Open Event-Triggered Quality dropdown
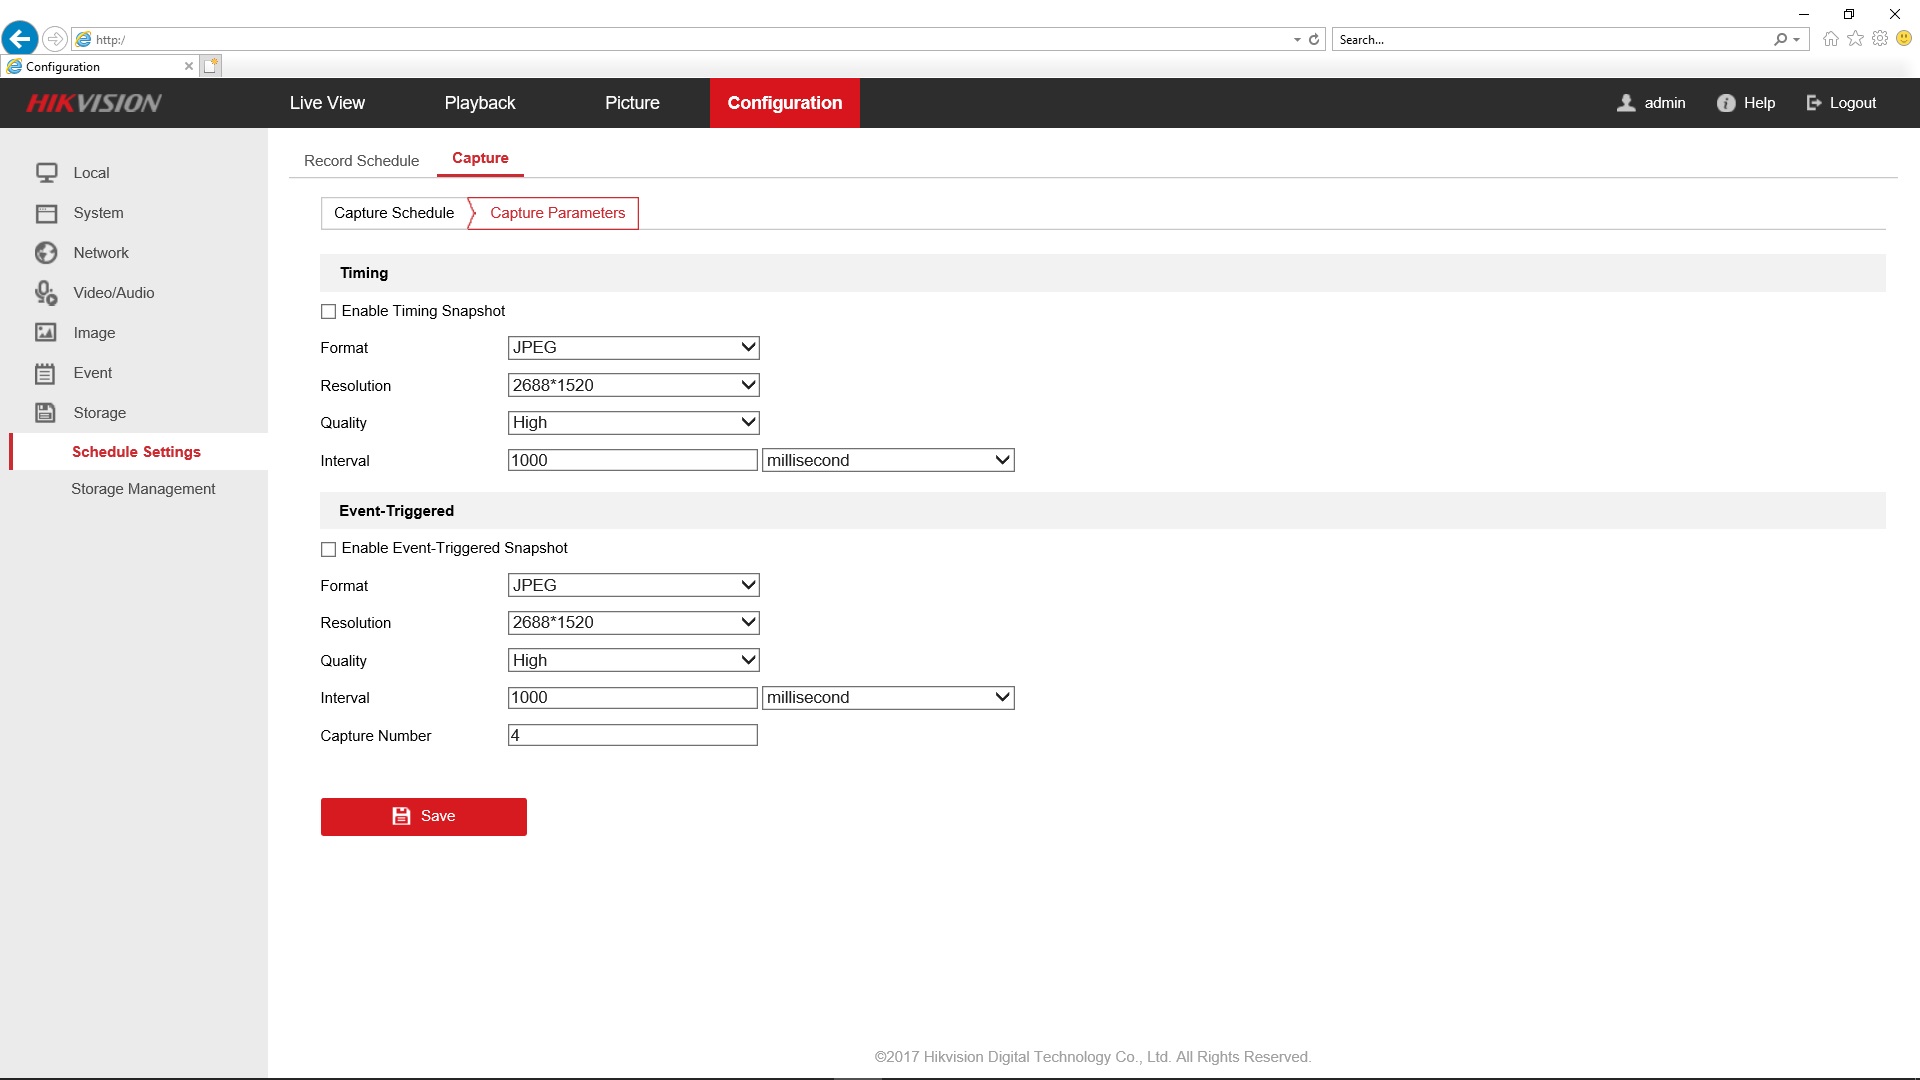1920x1080 pixels. pyautogui.click(x=633, y=660)
